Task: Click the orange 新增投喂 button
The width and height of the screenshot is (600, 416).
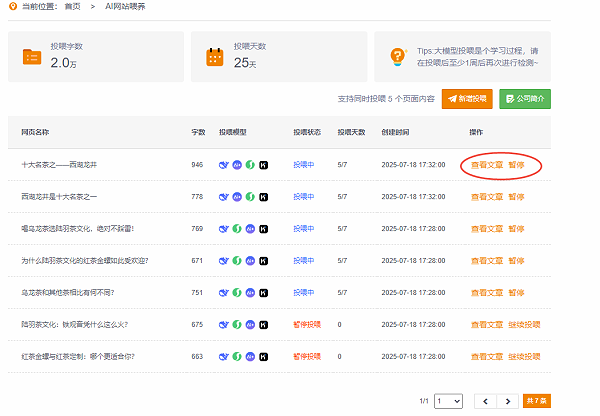Action: coord(467,99)
